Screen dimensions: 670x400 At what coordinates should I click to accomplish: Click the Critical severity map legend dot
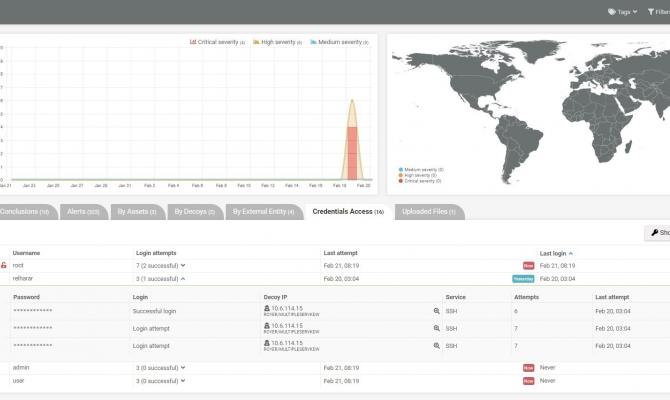(x=400, y=181)
